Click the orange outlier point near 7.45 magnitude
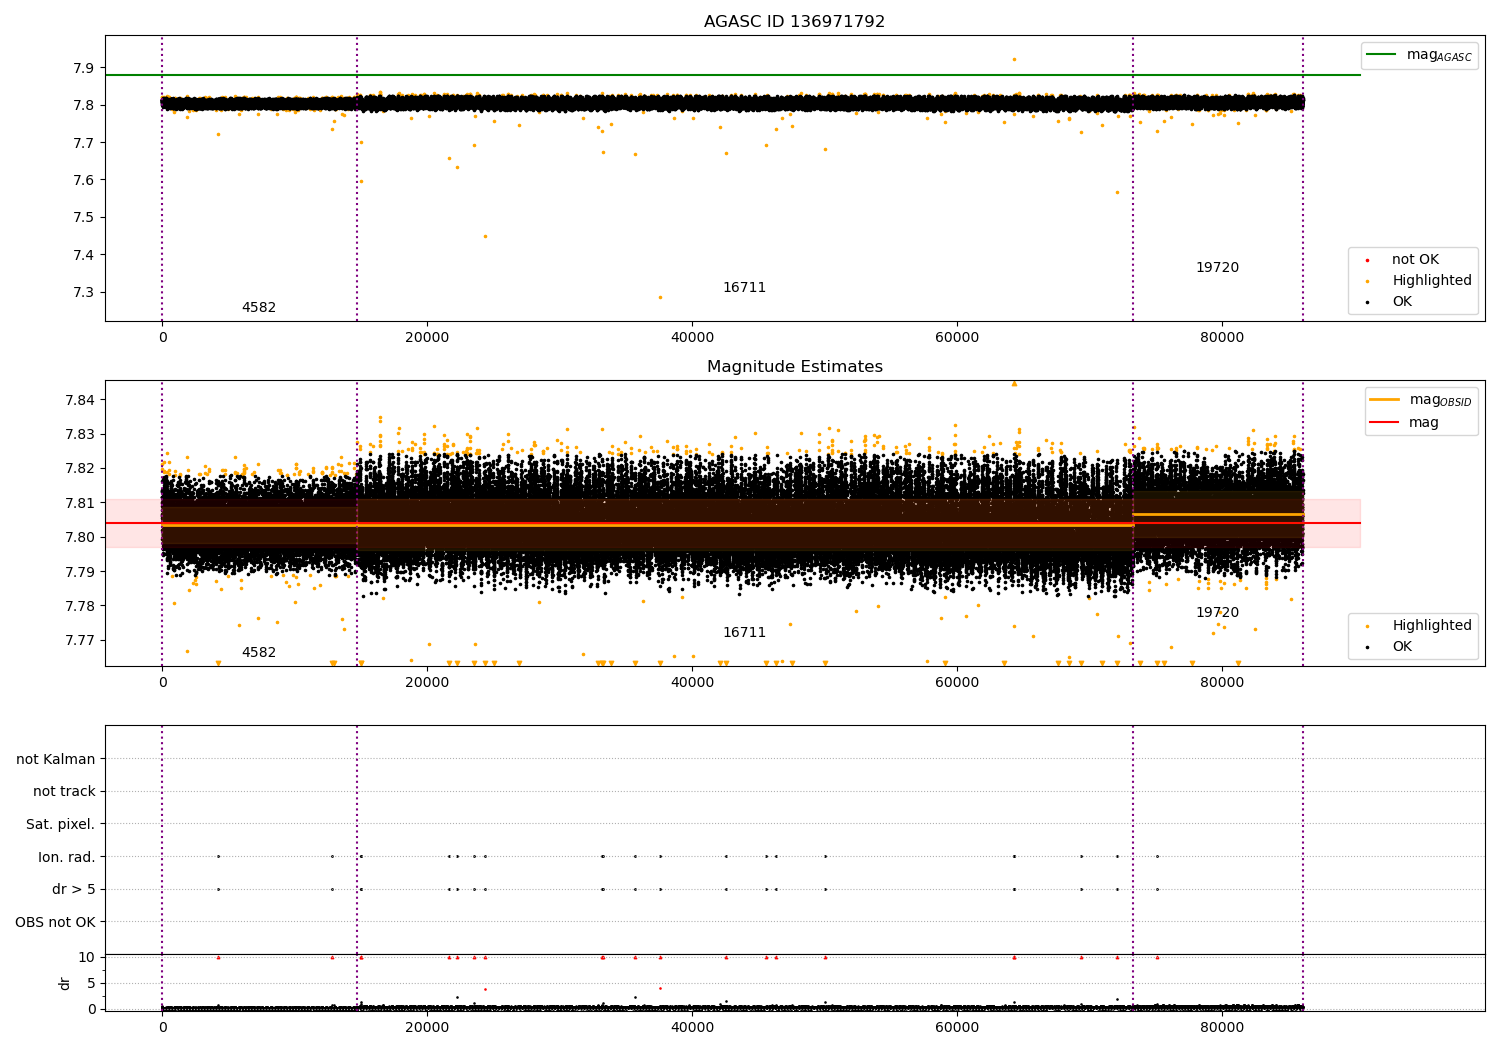Viewport: 1500px width, 1050px height. pos(485,237)
